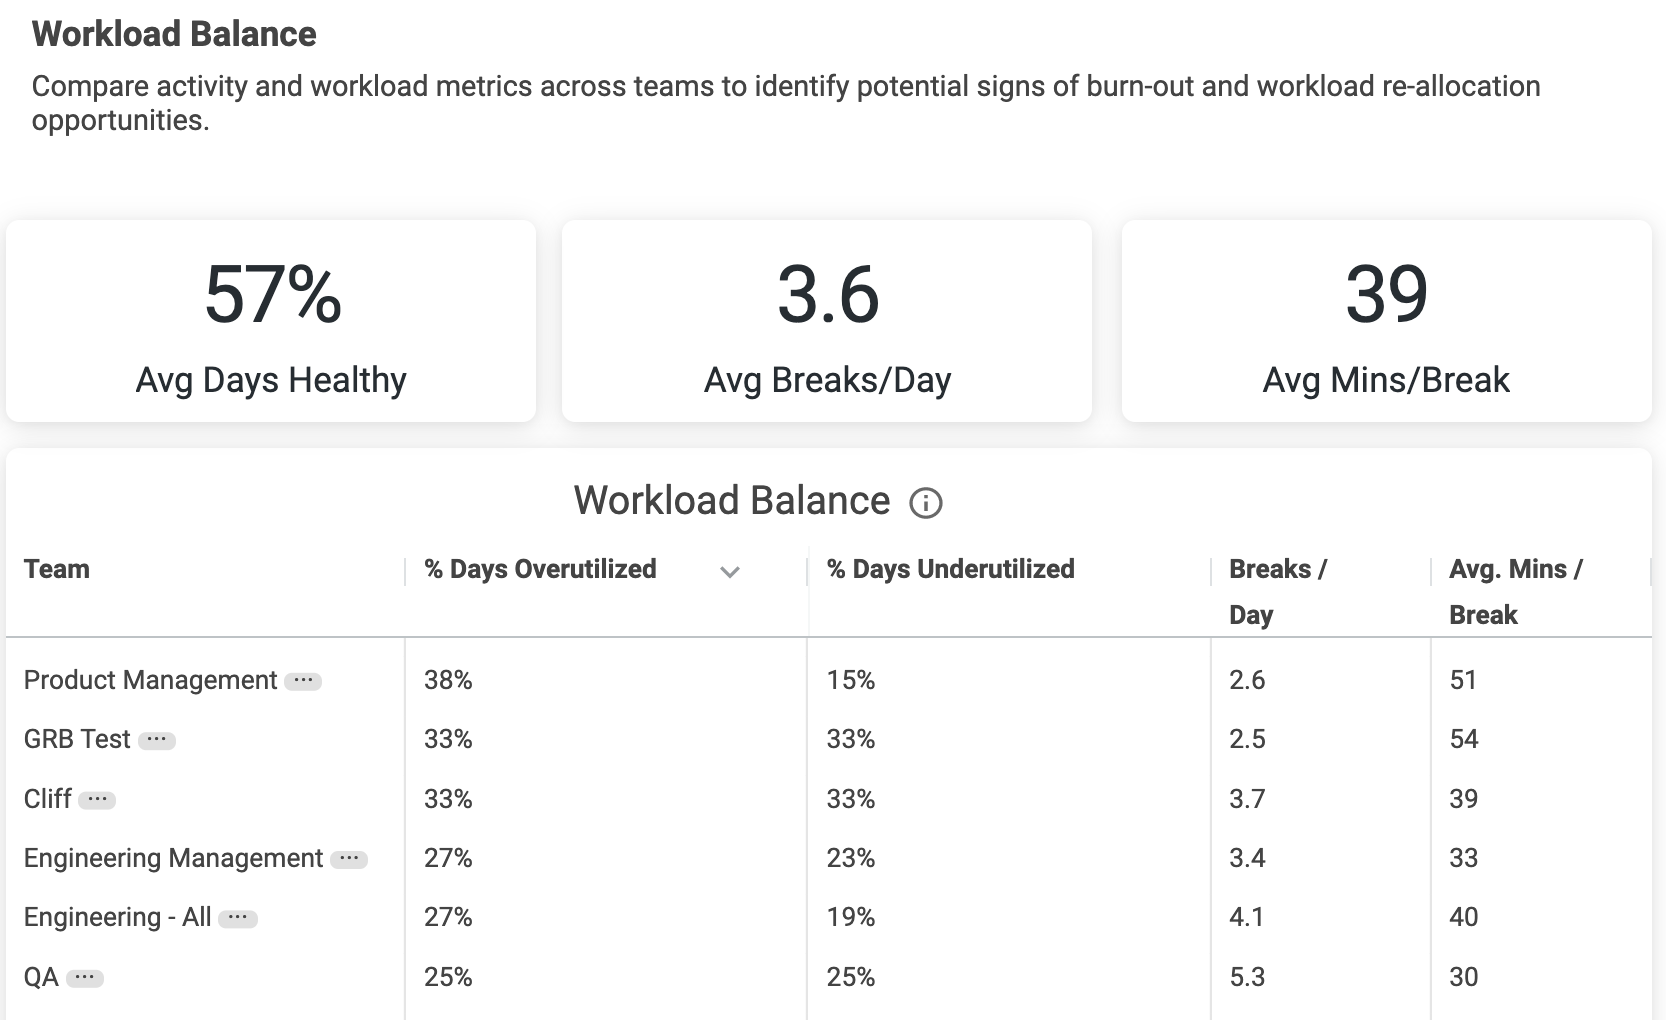The width and height of the screenshot is (1666, 1020).
Task: Open the ellipsis menu next to GRB Test
Action: tap(156, 740)
